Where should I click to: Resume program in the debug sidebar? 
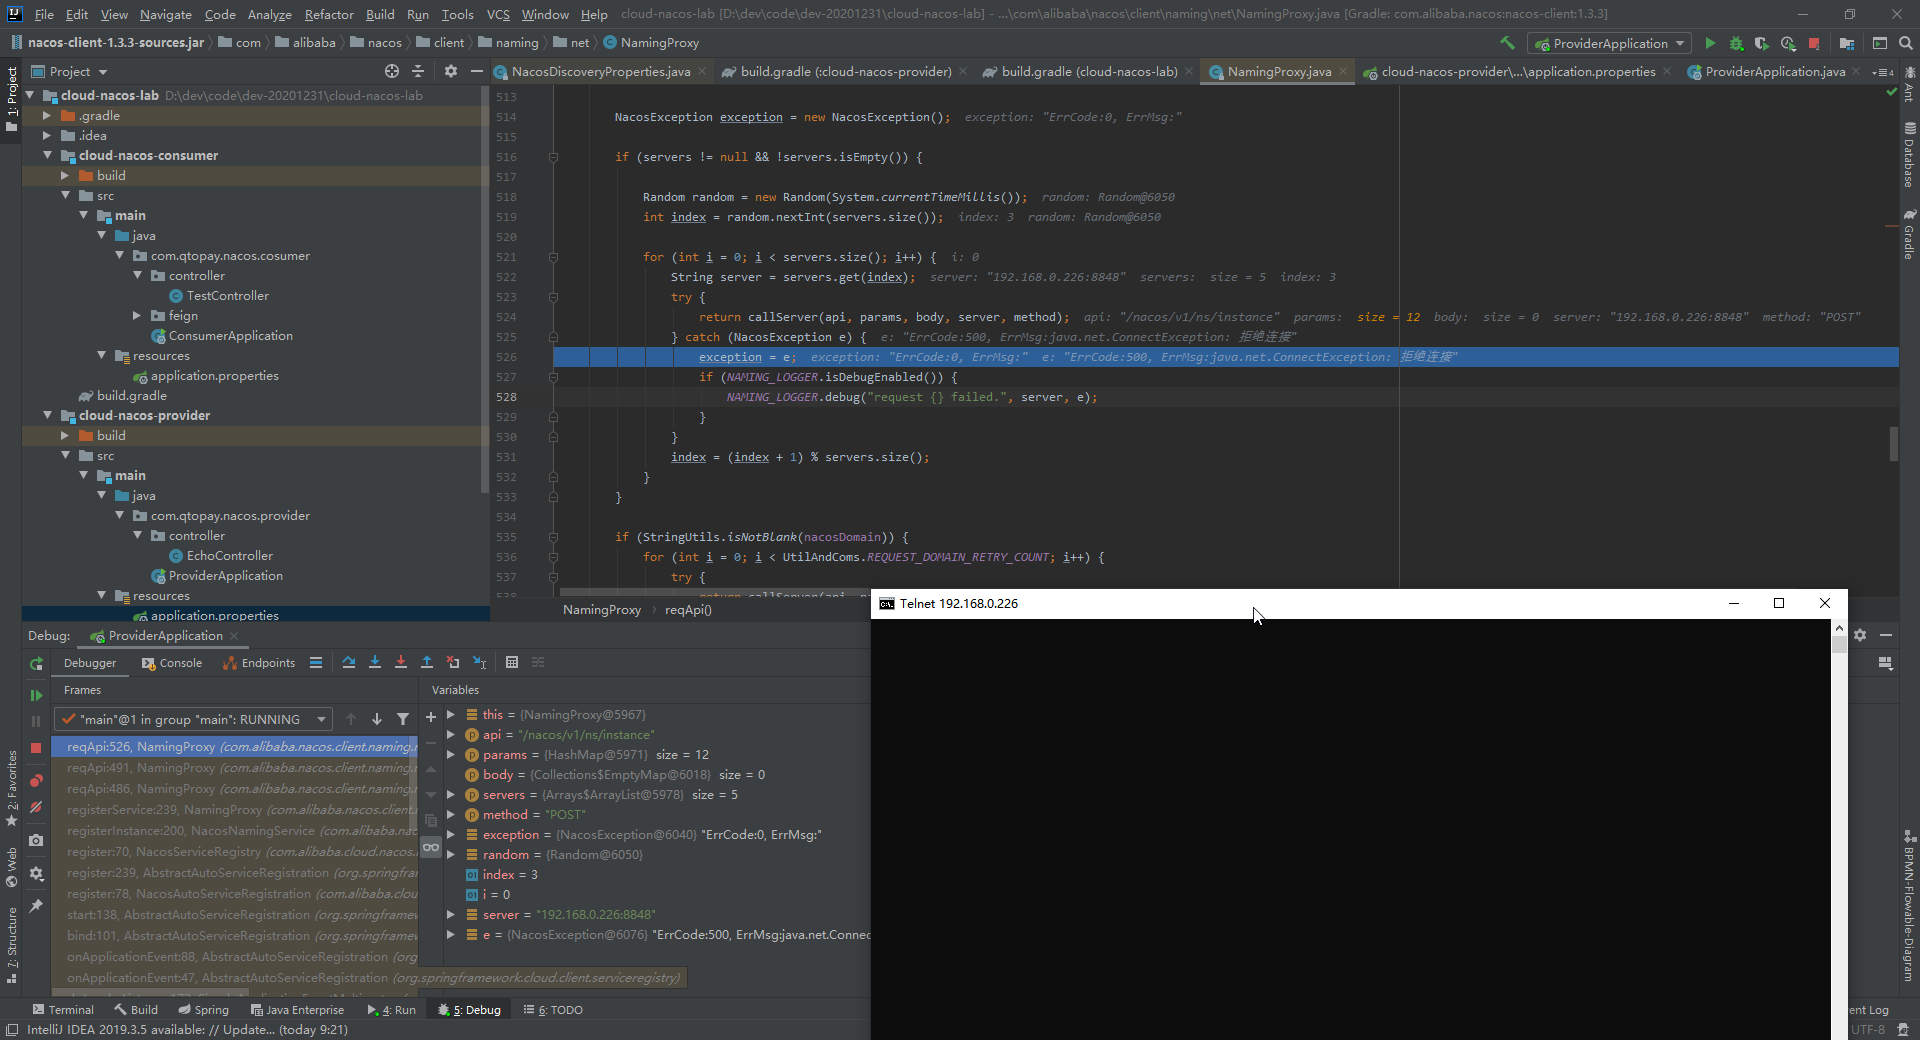click(36, 695)
